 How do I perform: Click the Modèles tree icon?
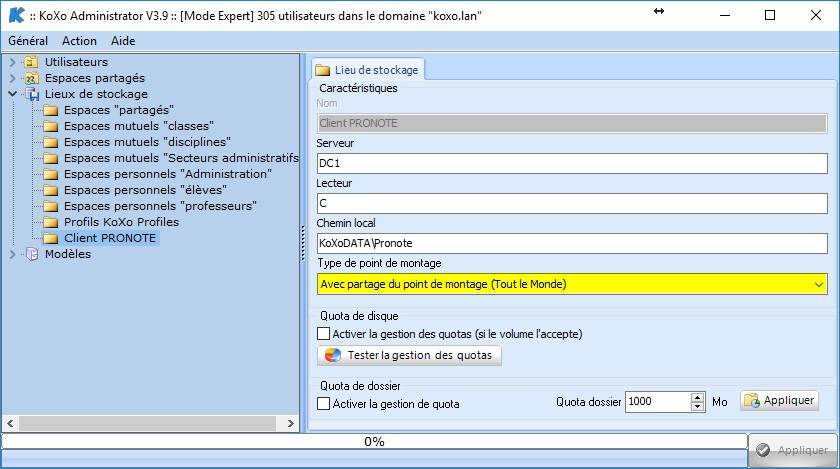(x=32, y=254)
